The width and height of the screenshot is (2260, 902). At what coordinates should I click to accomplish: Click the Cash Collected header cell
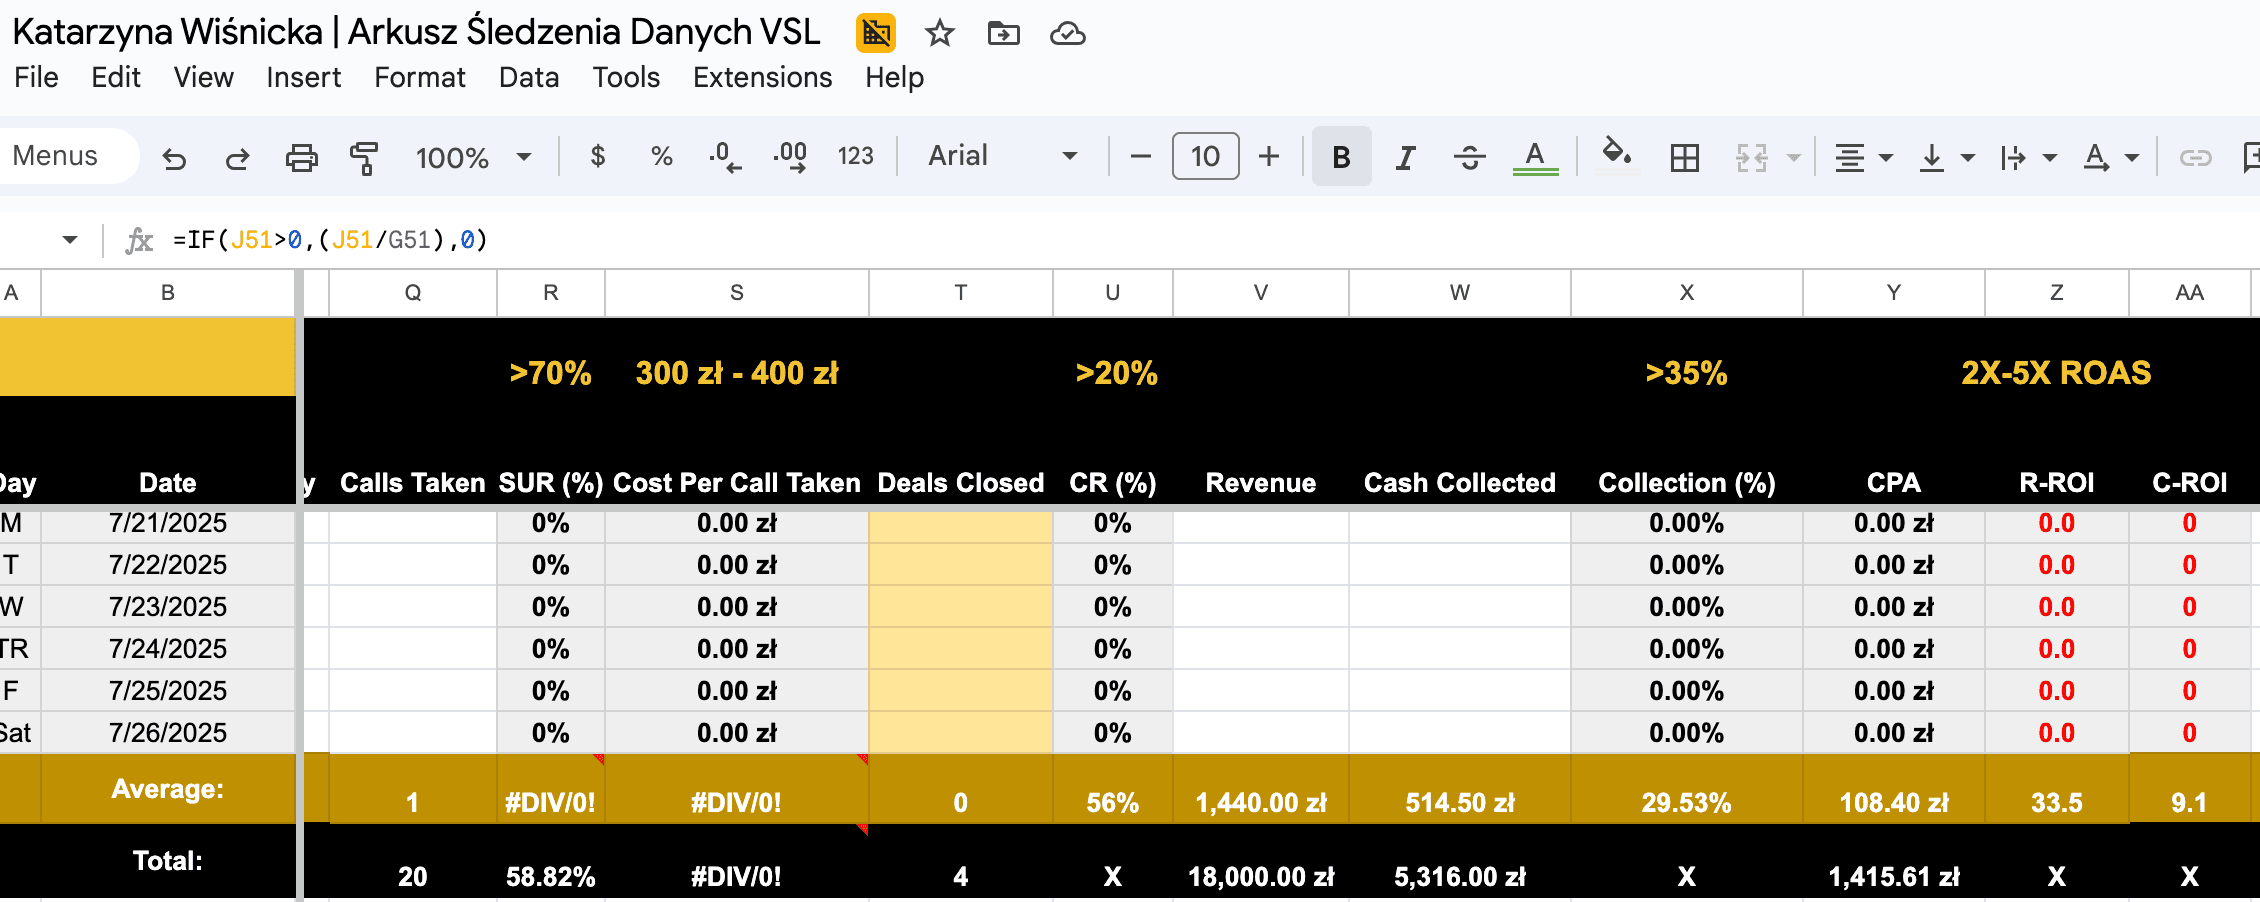point(1460,483)
